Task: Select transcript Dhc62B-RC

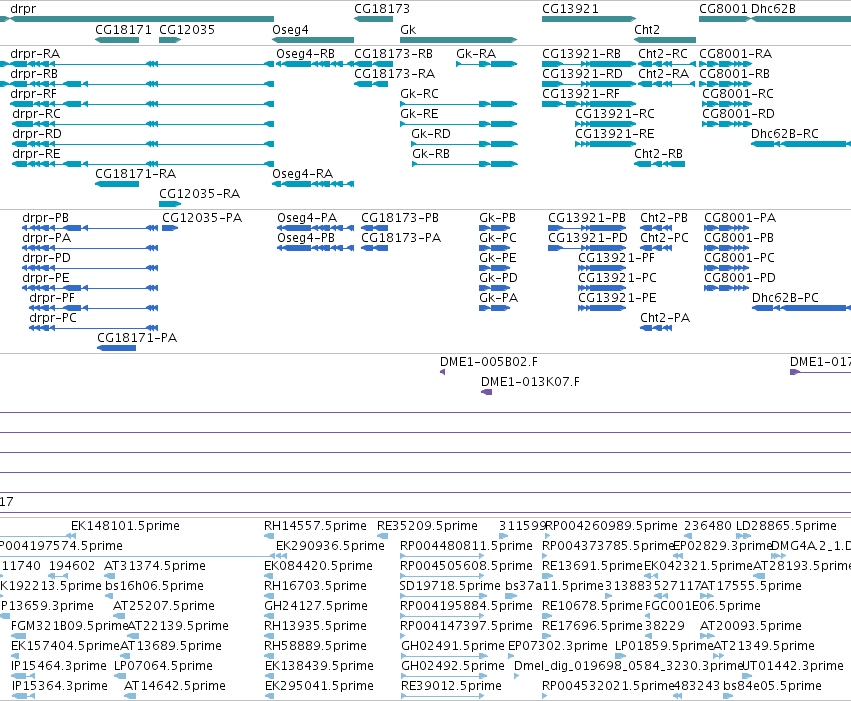Action: tap(785, 135)
